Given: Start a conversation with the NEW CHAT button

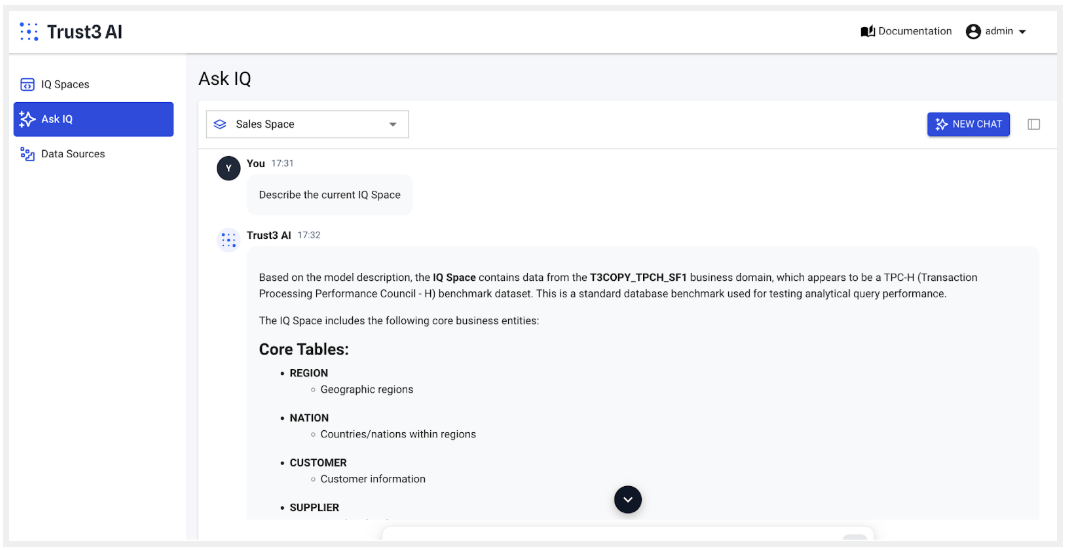Looking at the screenshot, I should click(968, 124).
